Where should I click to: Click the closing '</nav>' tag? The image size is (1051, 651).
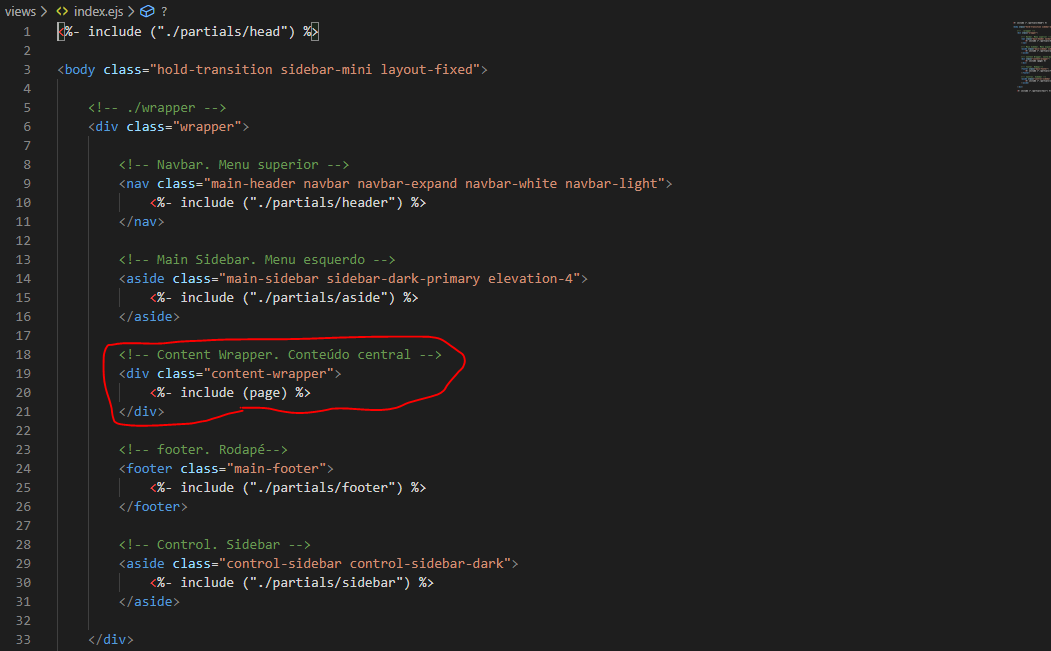pyautogui.click(x=141, y=222)
